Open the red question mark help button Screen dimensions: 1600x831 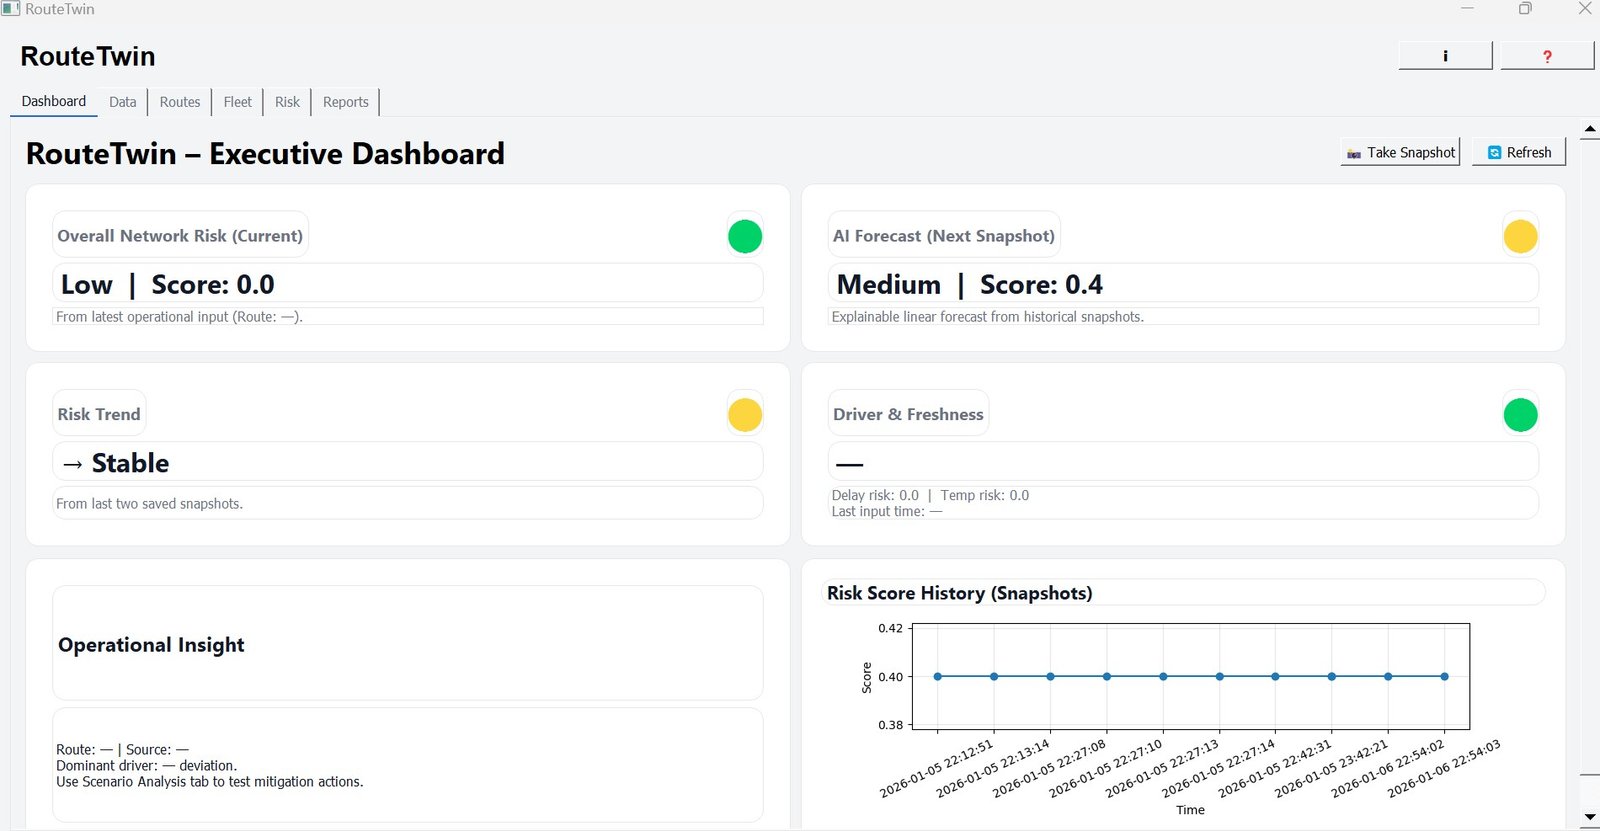[x=1547, y=56]
